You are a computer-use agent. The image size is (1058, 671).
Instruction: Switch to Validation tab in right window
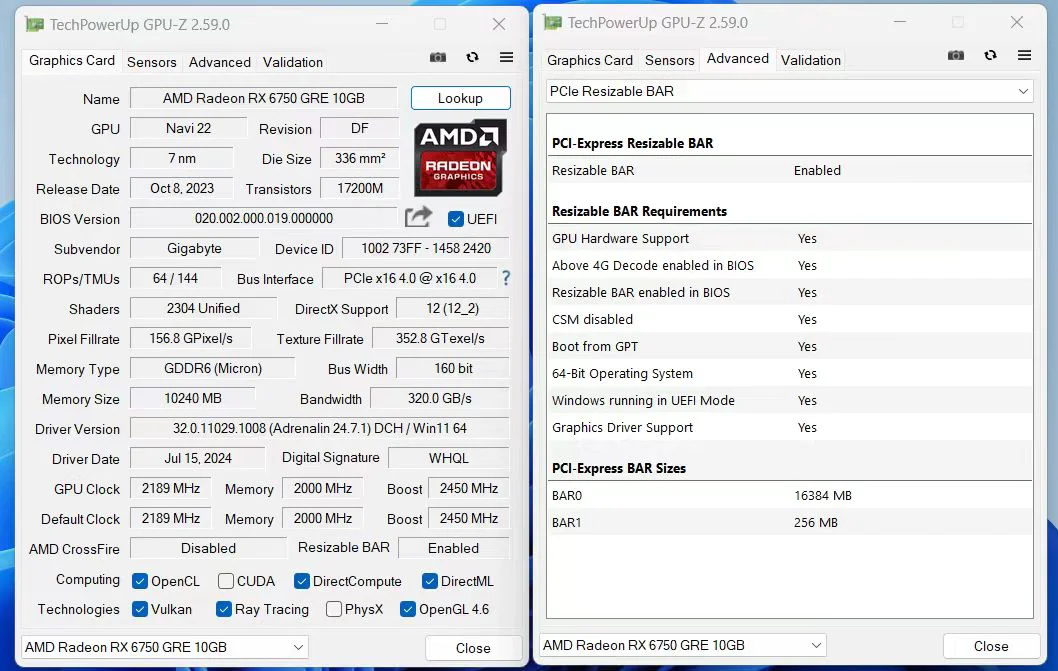[810, 60]
